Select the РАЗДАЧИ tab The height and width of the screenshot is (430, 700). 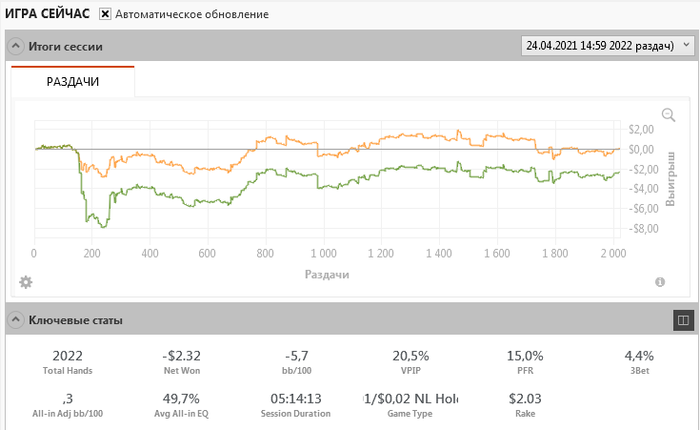pos(73,82)
